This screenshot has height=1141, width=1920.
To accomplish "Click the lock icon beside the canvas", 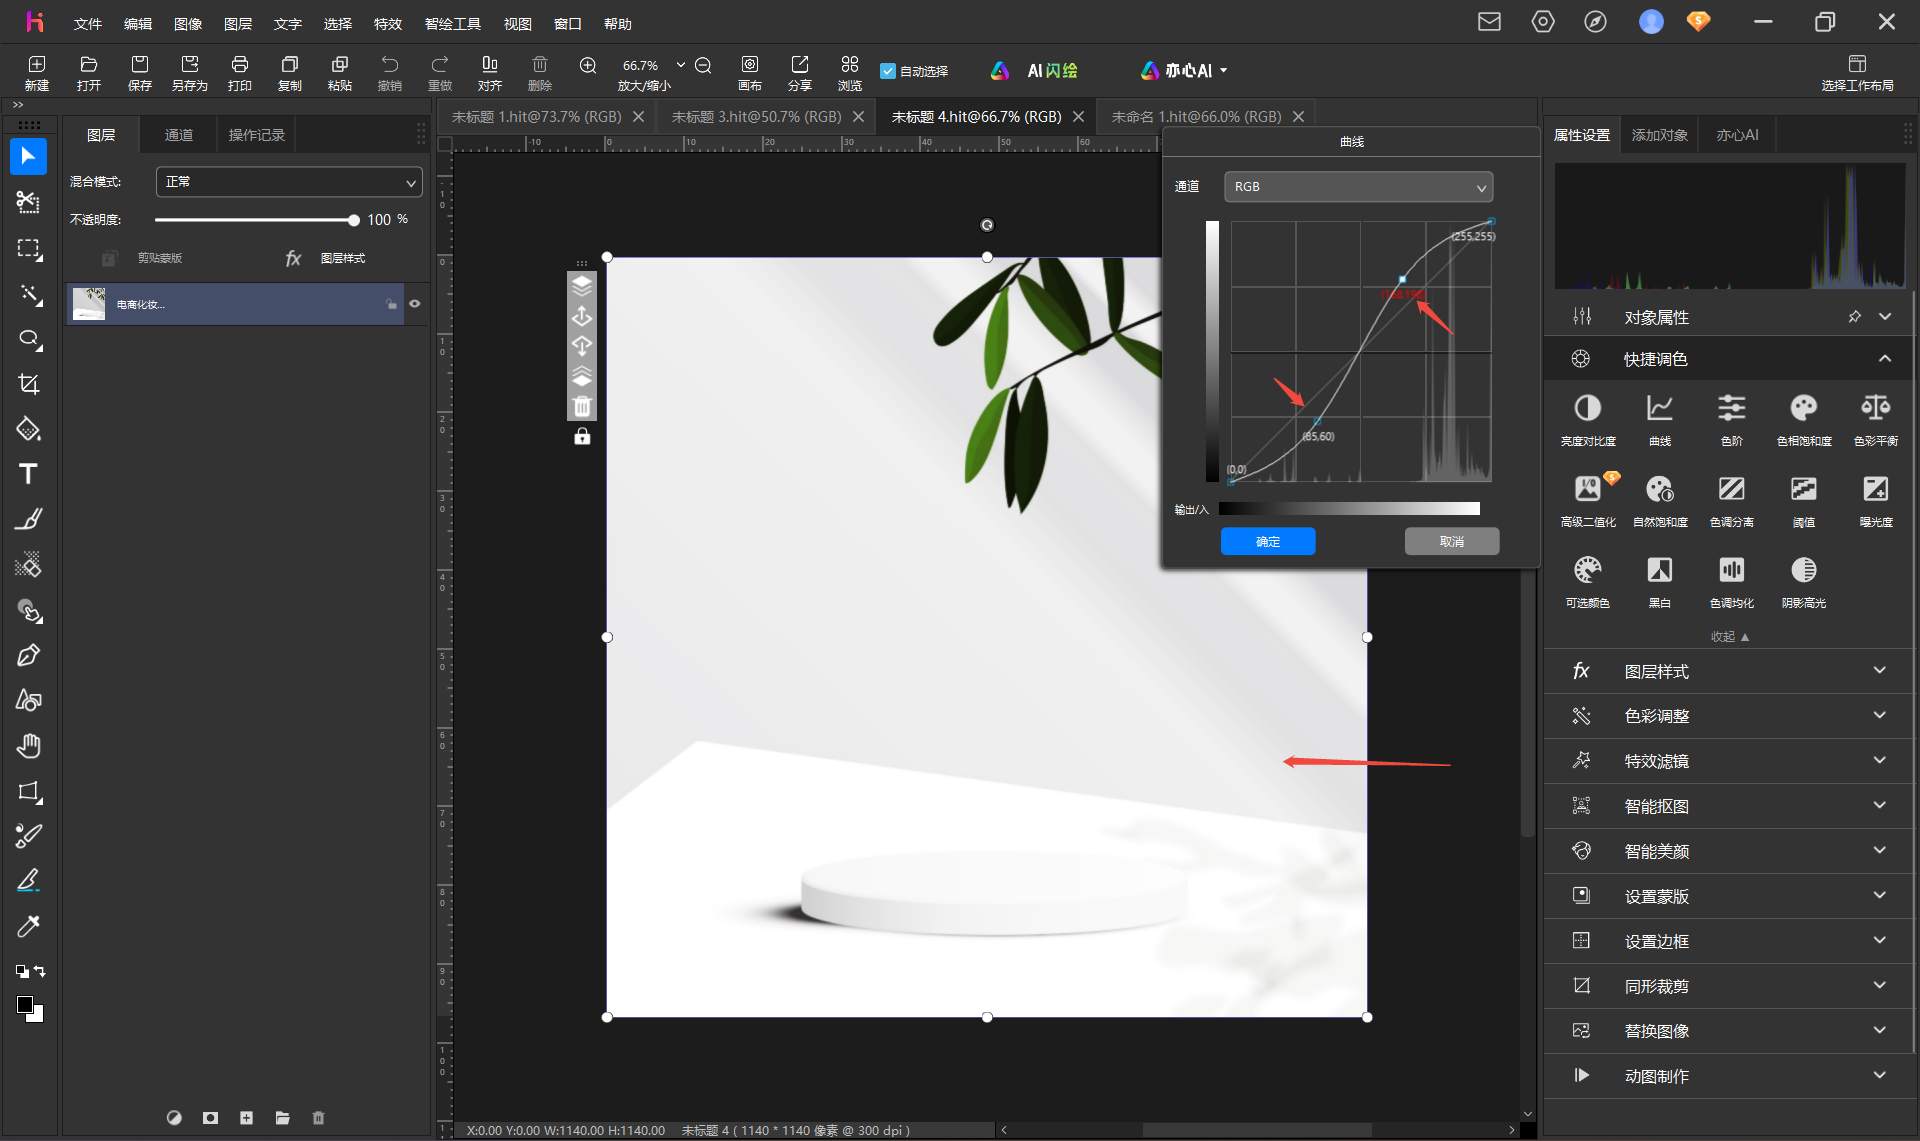I will click(582, 436).
